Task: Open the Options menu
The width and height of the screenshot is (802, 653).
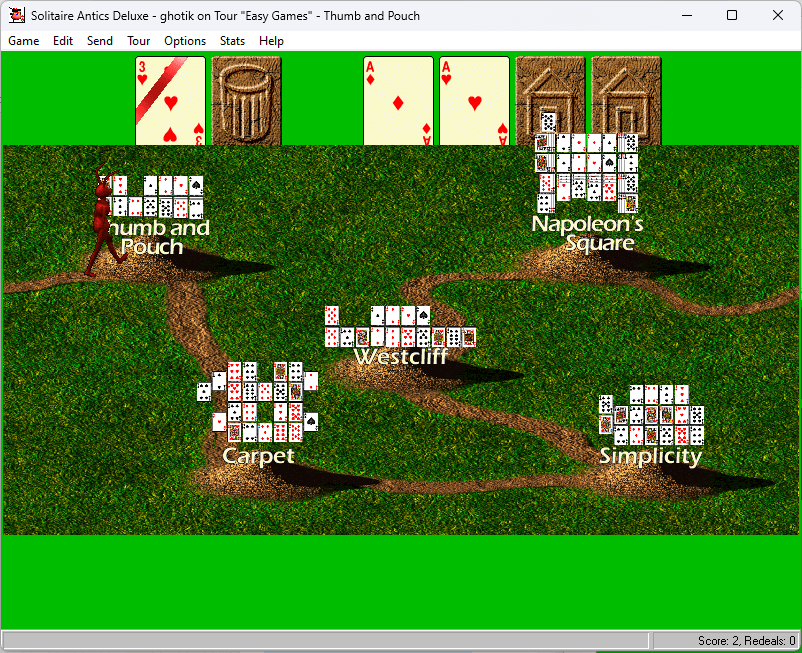Action: 185,41
